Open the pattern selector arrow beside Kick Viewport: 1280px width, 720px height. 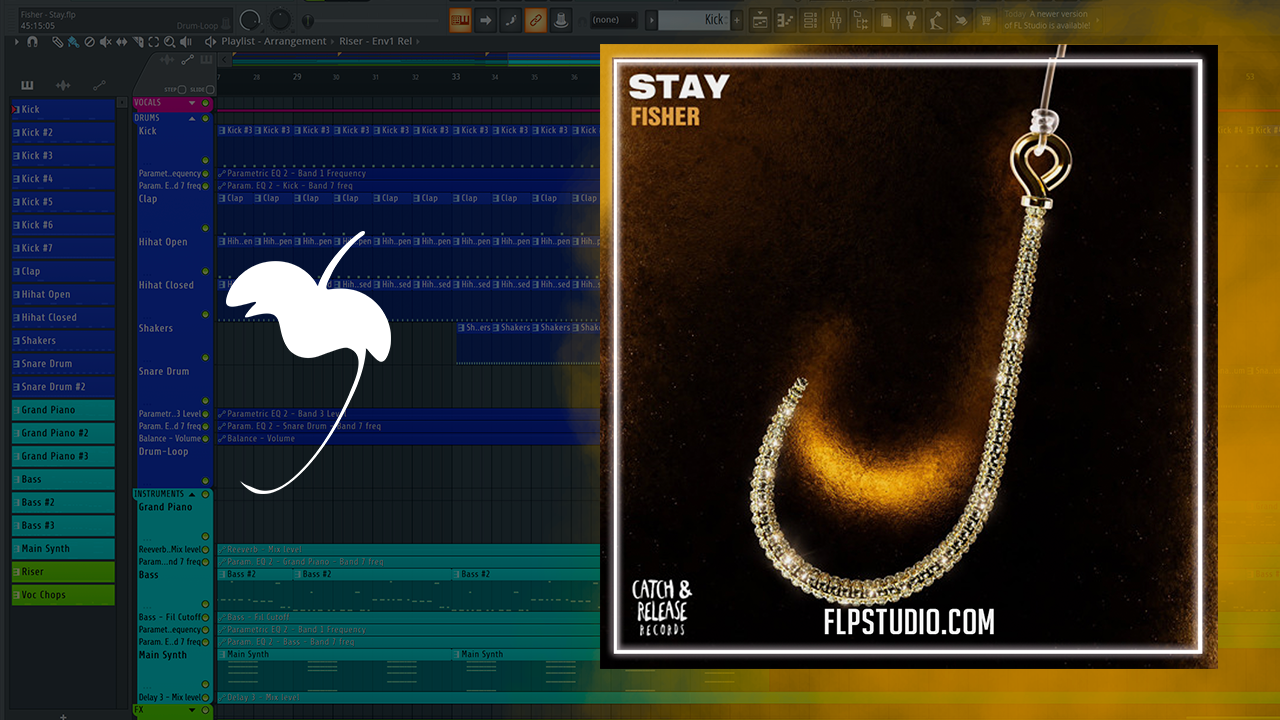click(652, 19)
